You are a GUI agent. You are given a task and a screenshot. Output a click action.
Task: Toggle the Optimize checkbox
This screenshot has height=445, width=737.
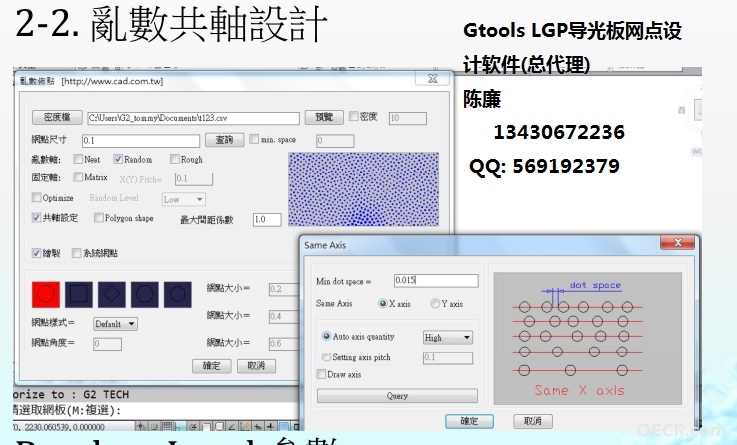[x=36, y=197]
